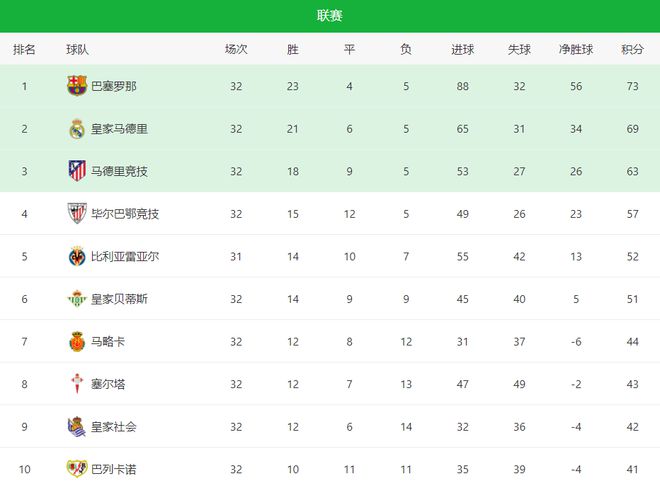This screenshot has height=486, width=660.
Task: Click the Real Betis crest icon
Action: tap(76, 299)
